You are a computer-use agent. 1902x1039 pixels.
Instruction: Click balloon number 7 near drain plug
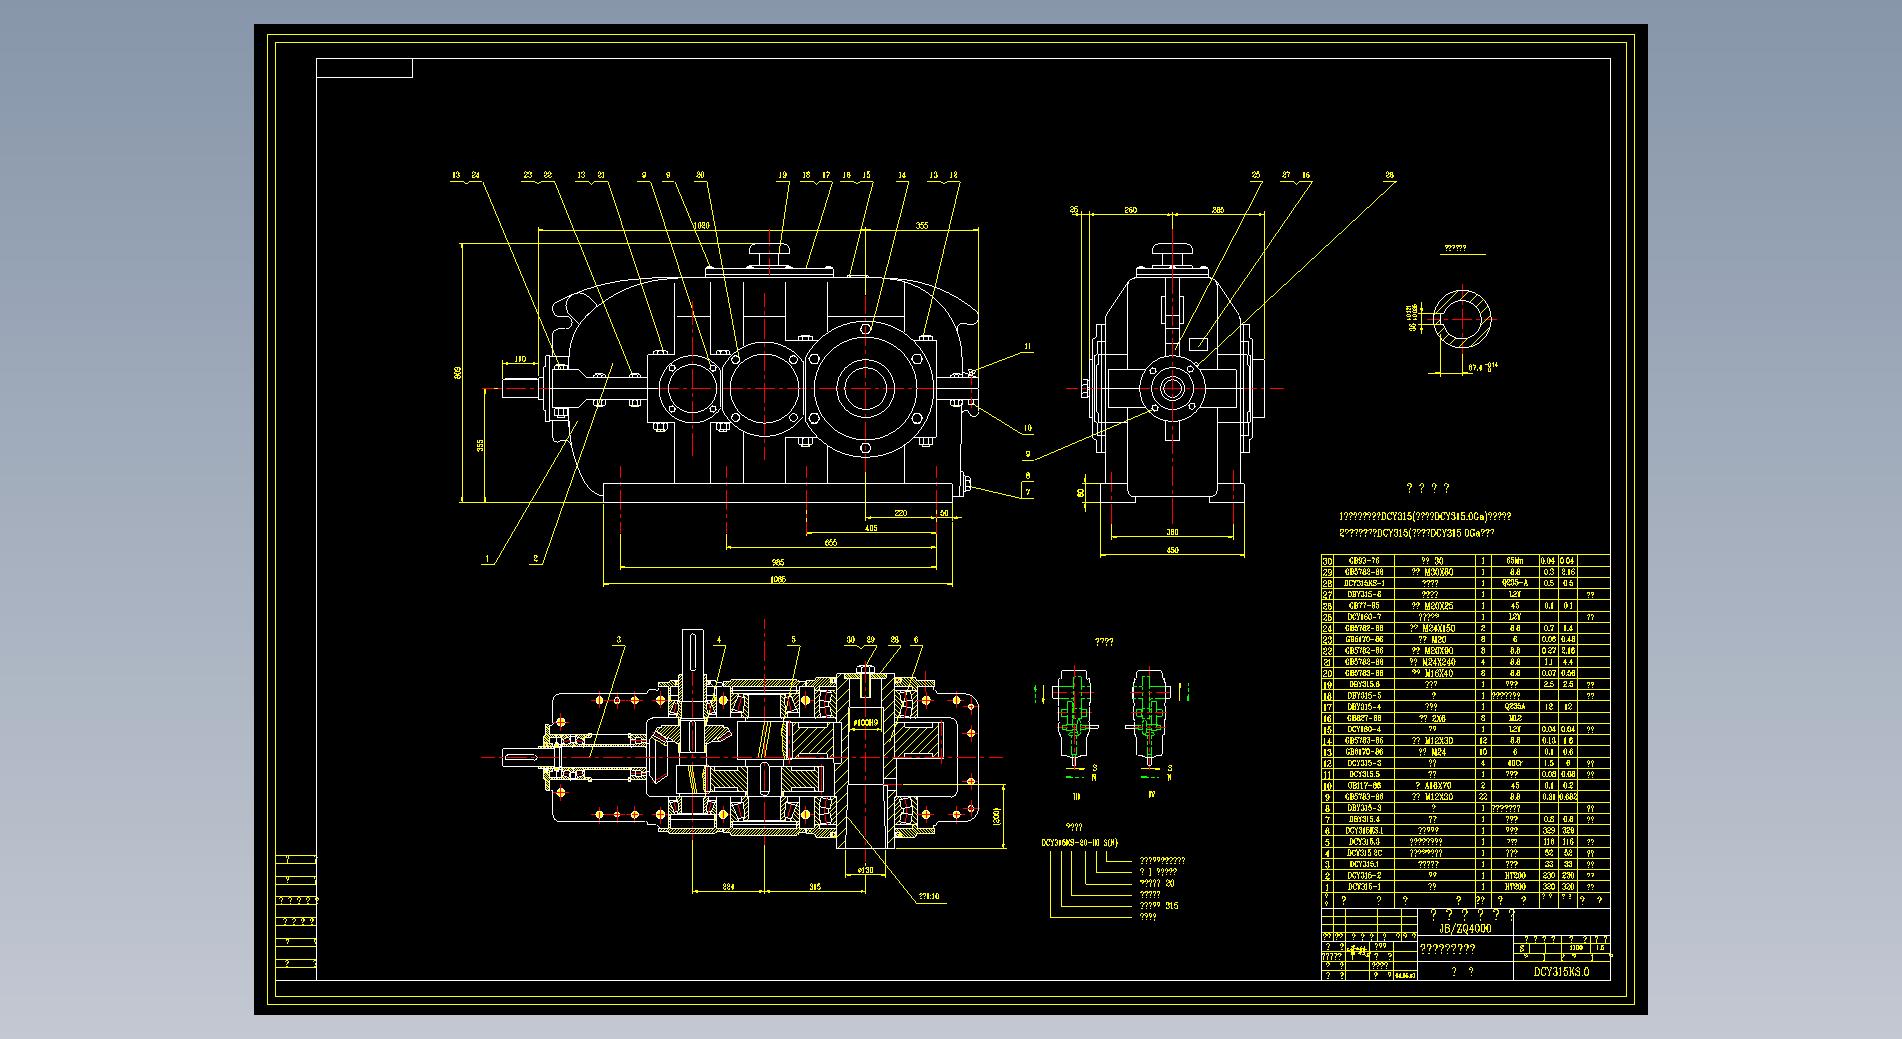click(1027, 492)
